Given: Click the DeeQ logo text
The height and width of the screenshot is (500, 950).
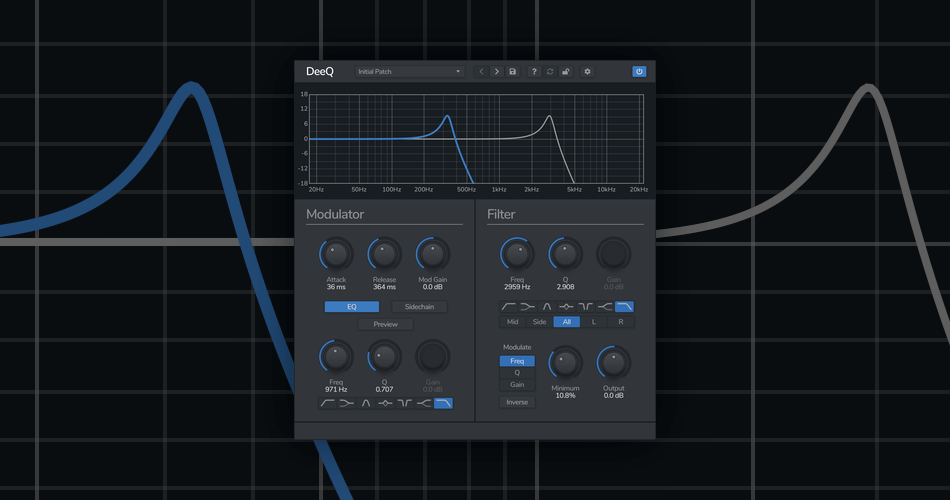Looking at the screenshot, I should click(320, 72).
